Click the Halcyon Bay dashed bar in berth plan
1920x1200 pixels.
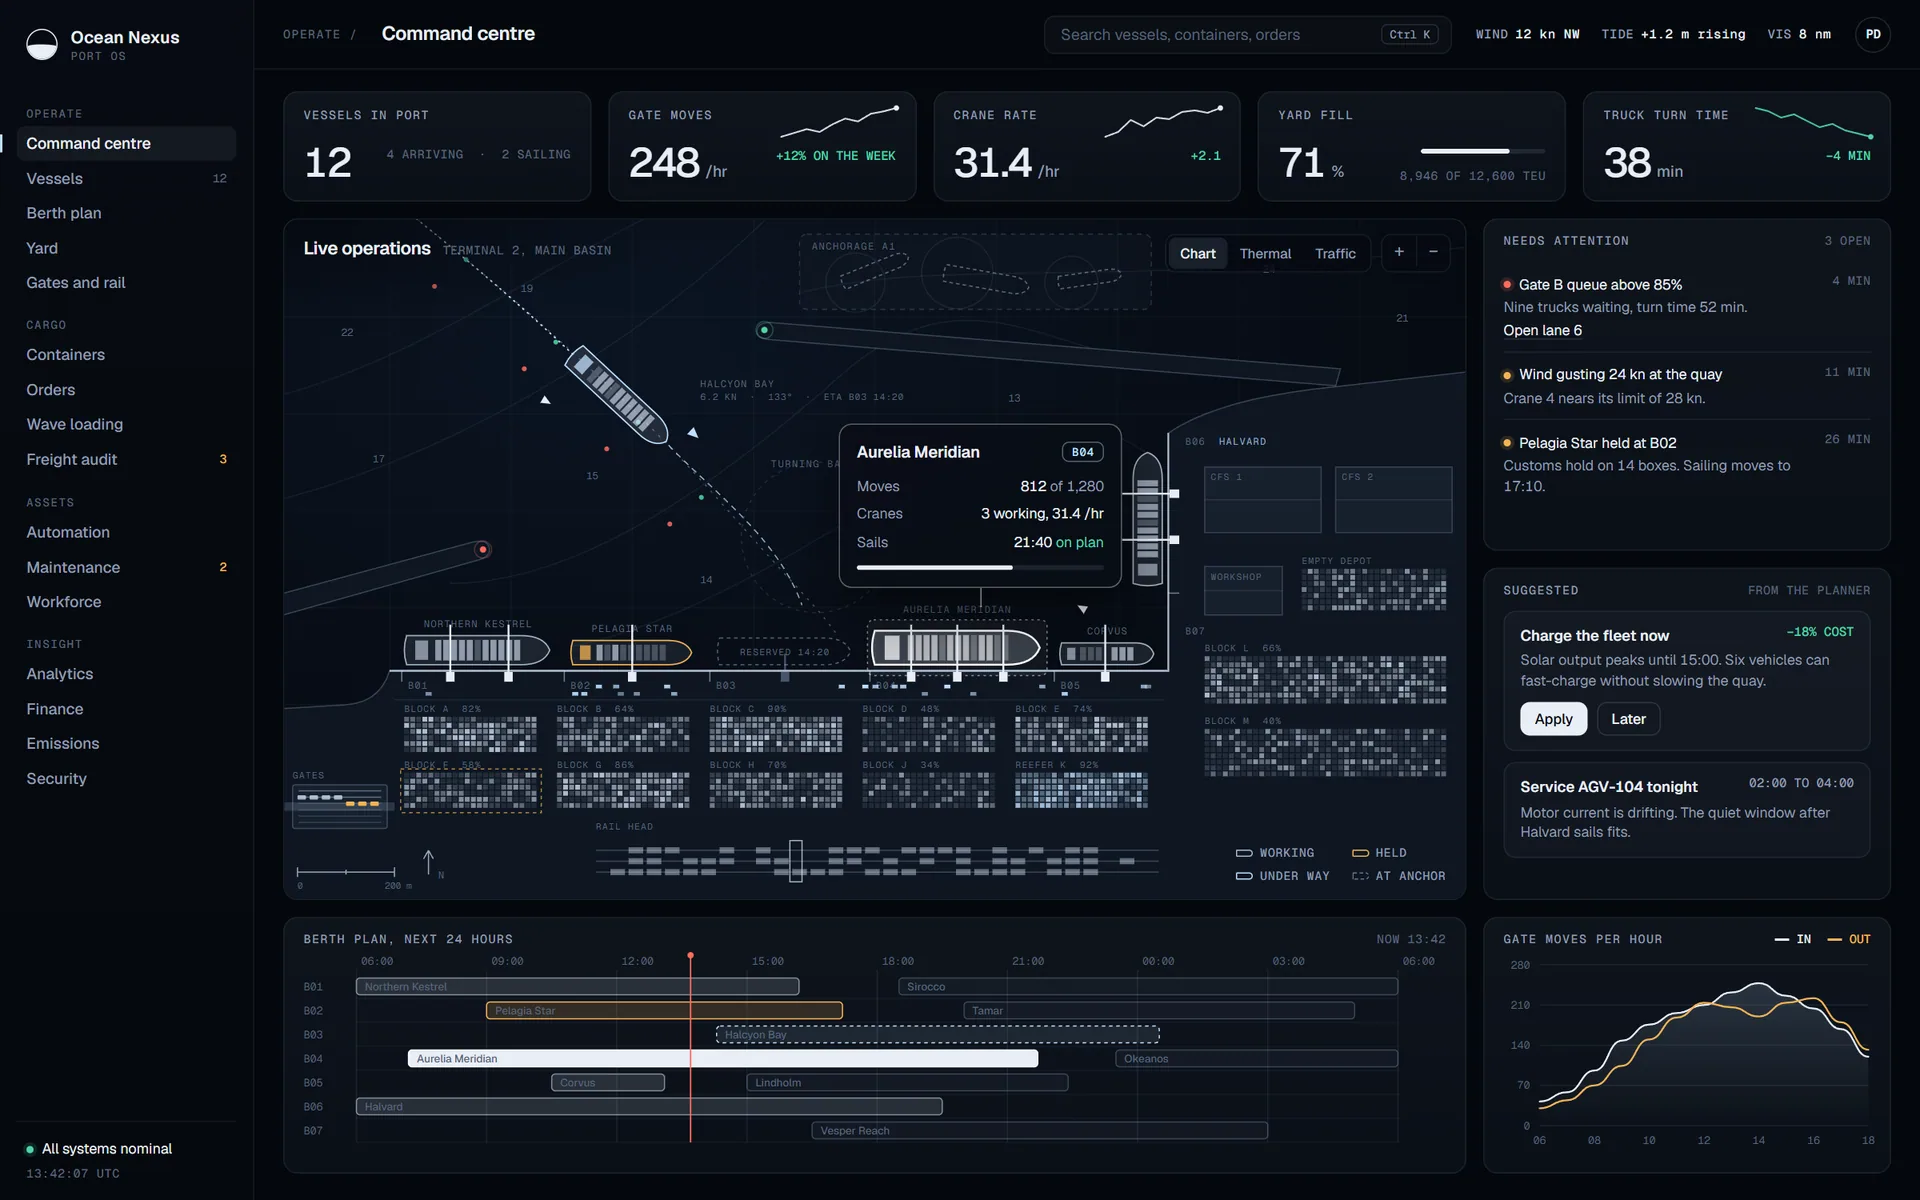[x=937, y=1035]
